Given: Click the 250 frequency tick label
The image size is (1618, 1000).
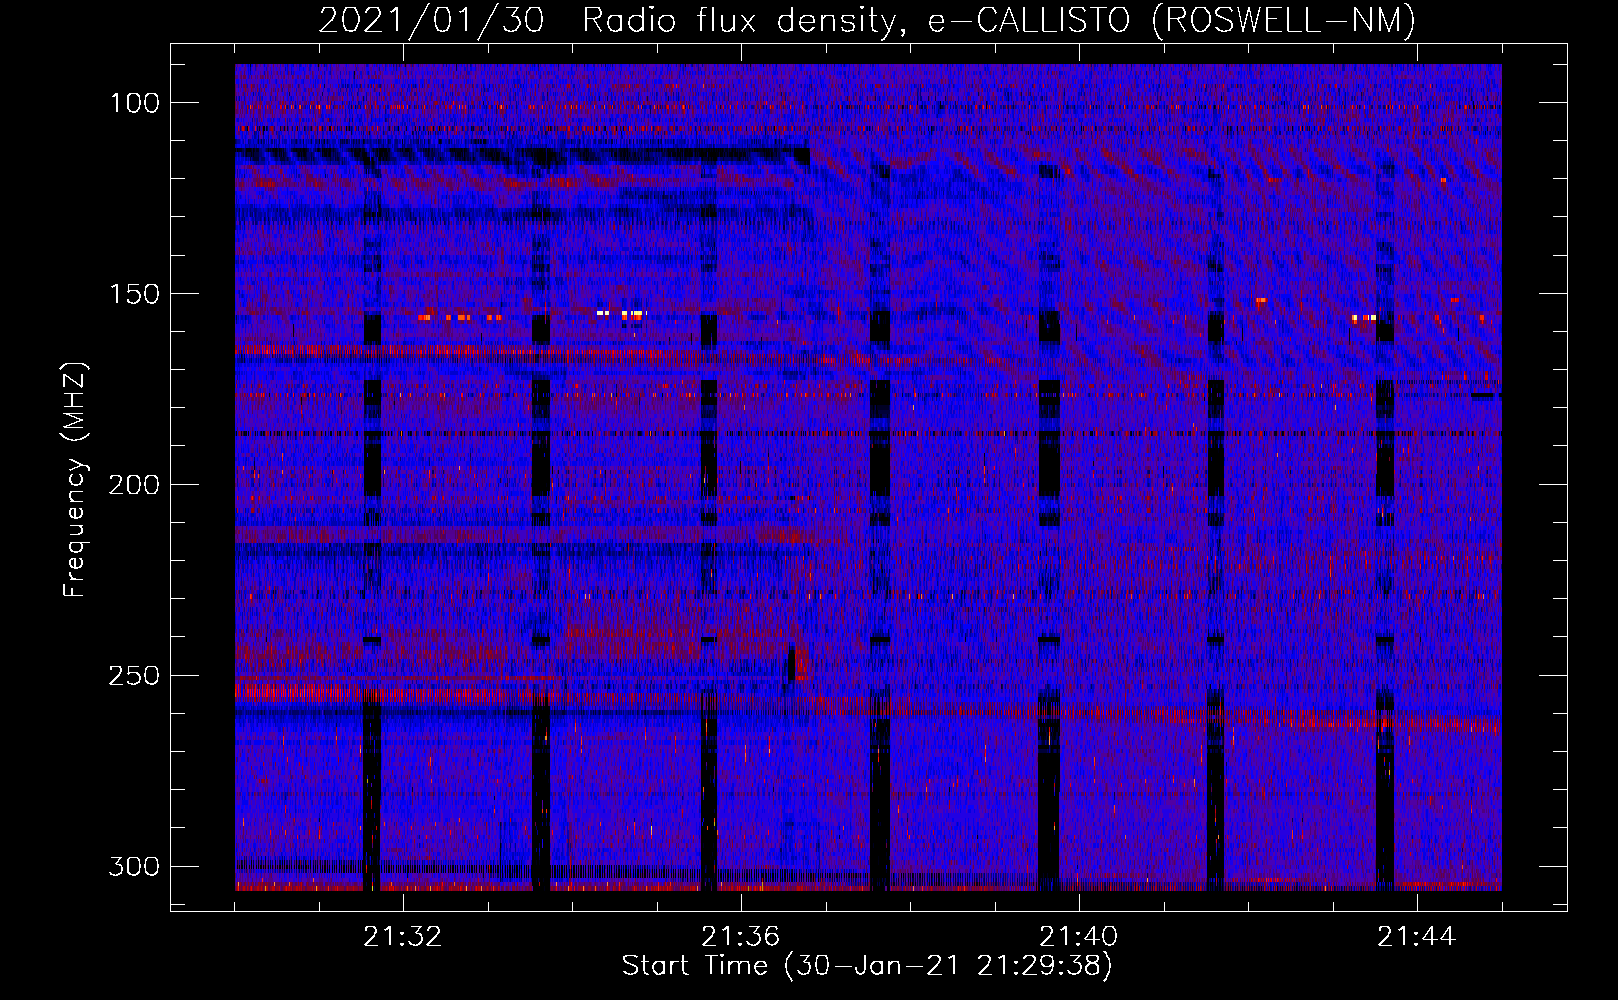Looking at the screenshot, I should pyautogui.click(x=133, y=676).
